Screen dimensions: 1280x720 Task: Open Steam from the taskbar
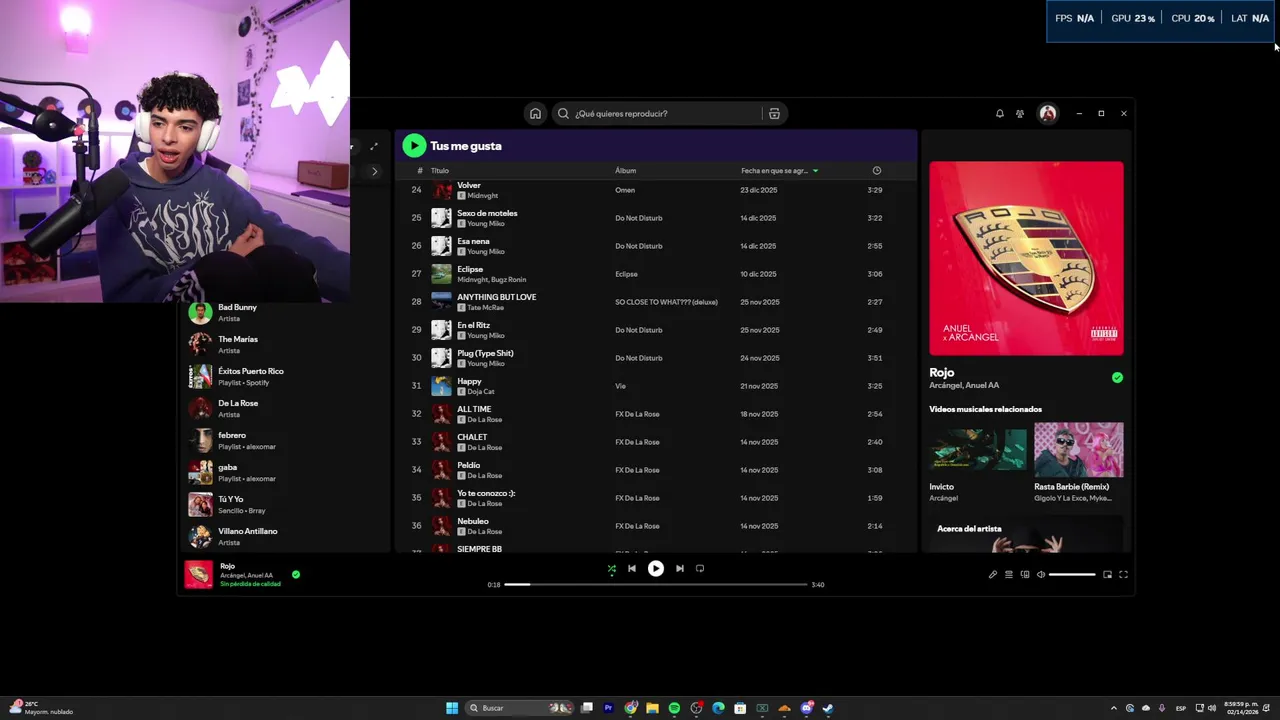pyautogui.click(x=828, y=708)
